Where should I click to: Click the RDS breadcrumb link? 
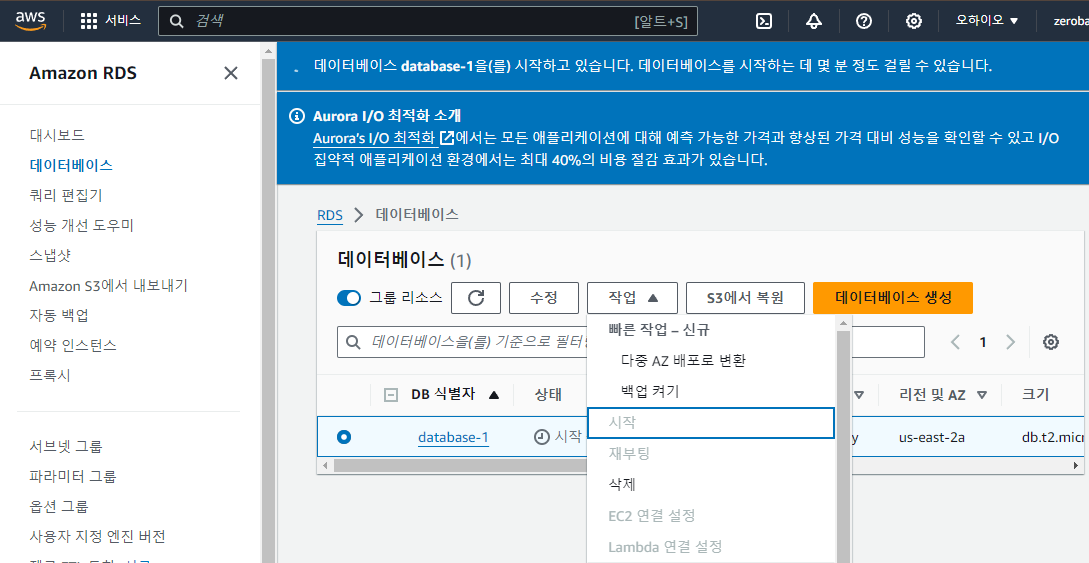[330, 215]
